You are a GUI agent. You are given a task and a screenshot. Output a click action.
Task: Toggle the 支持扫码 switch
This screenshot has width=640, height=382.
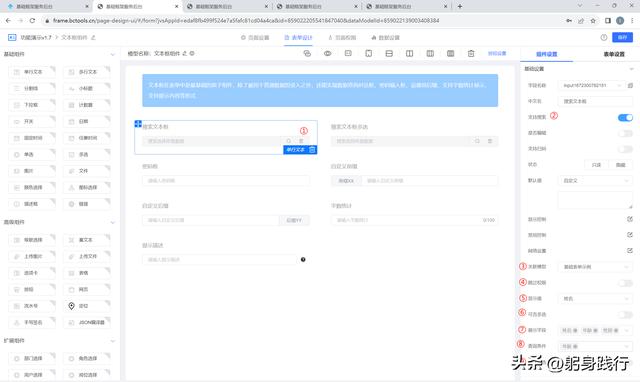(625, 149)
